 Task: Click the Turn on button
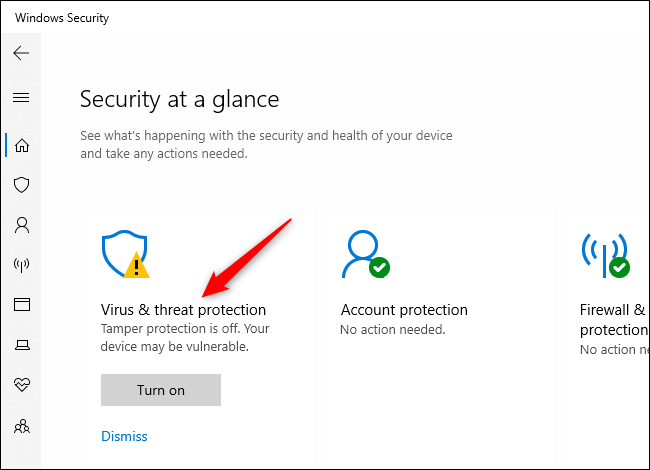[x=161, y=390]
